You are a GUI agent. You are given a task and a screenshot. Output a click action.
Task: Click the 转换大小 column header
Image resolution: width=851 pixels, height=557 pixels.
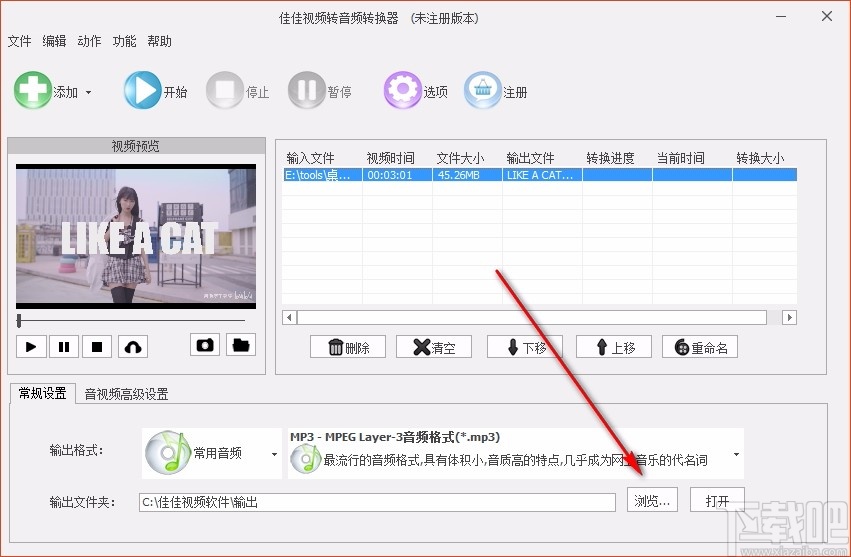[760, 158]
